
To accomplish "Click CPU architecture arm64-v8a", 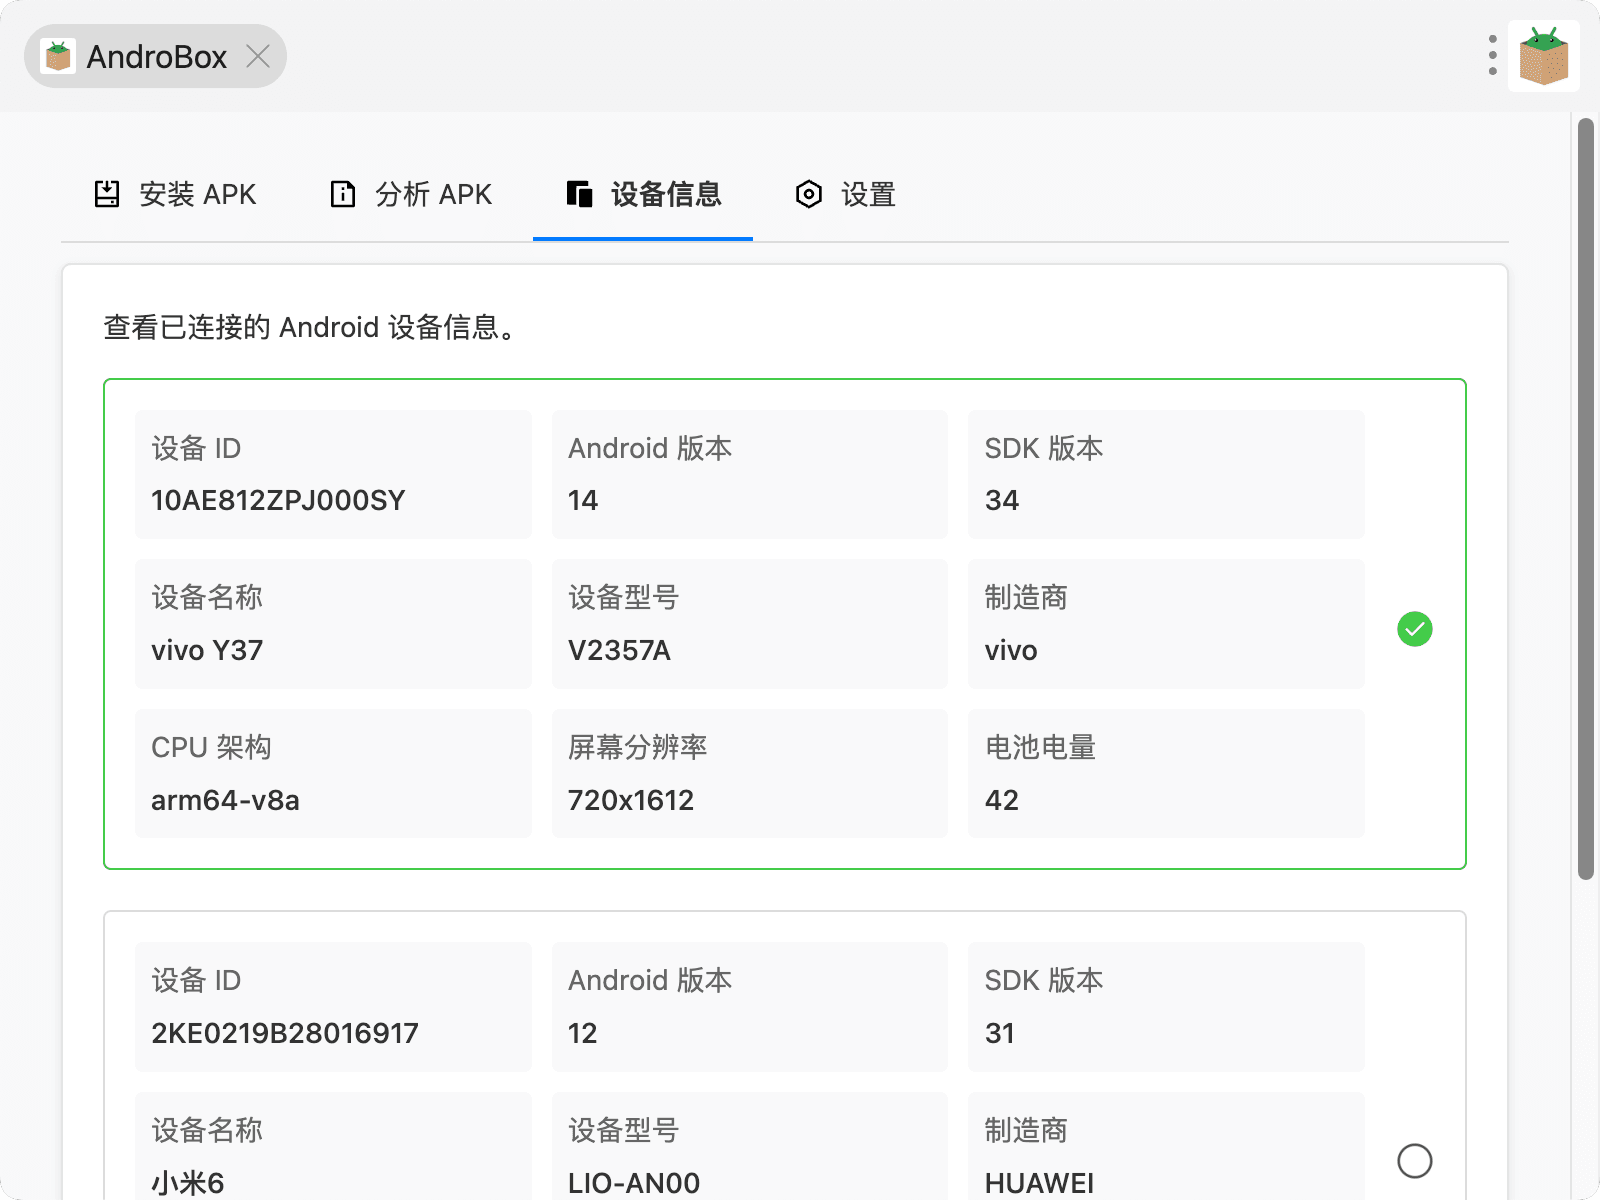I will [x=225, y=800].
